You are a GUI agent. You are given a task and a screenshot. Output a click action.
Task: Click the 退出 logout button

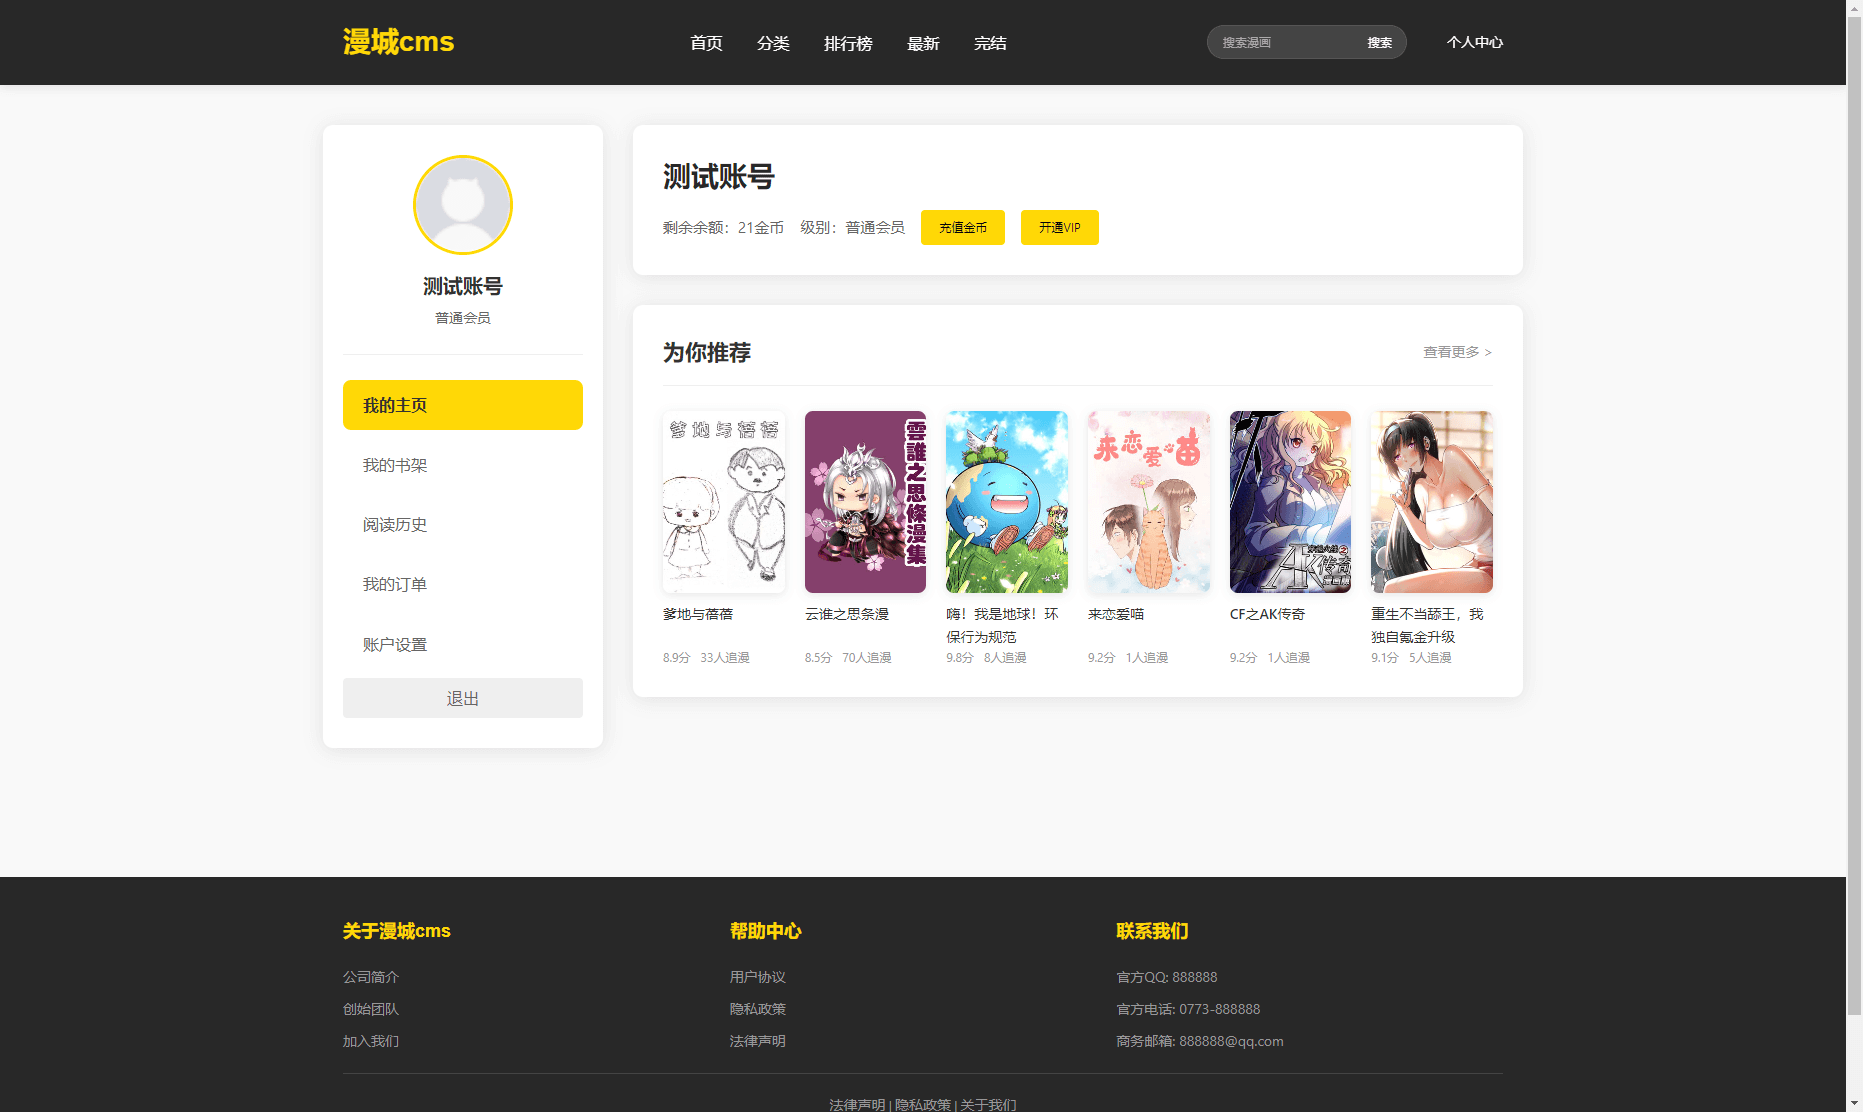[x=462, y=698]
